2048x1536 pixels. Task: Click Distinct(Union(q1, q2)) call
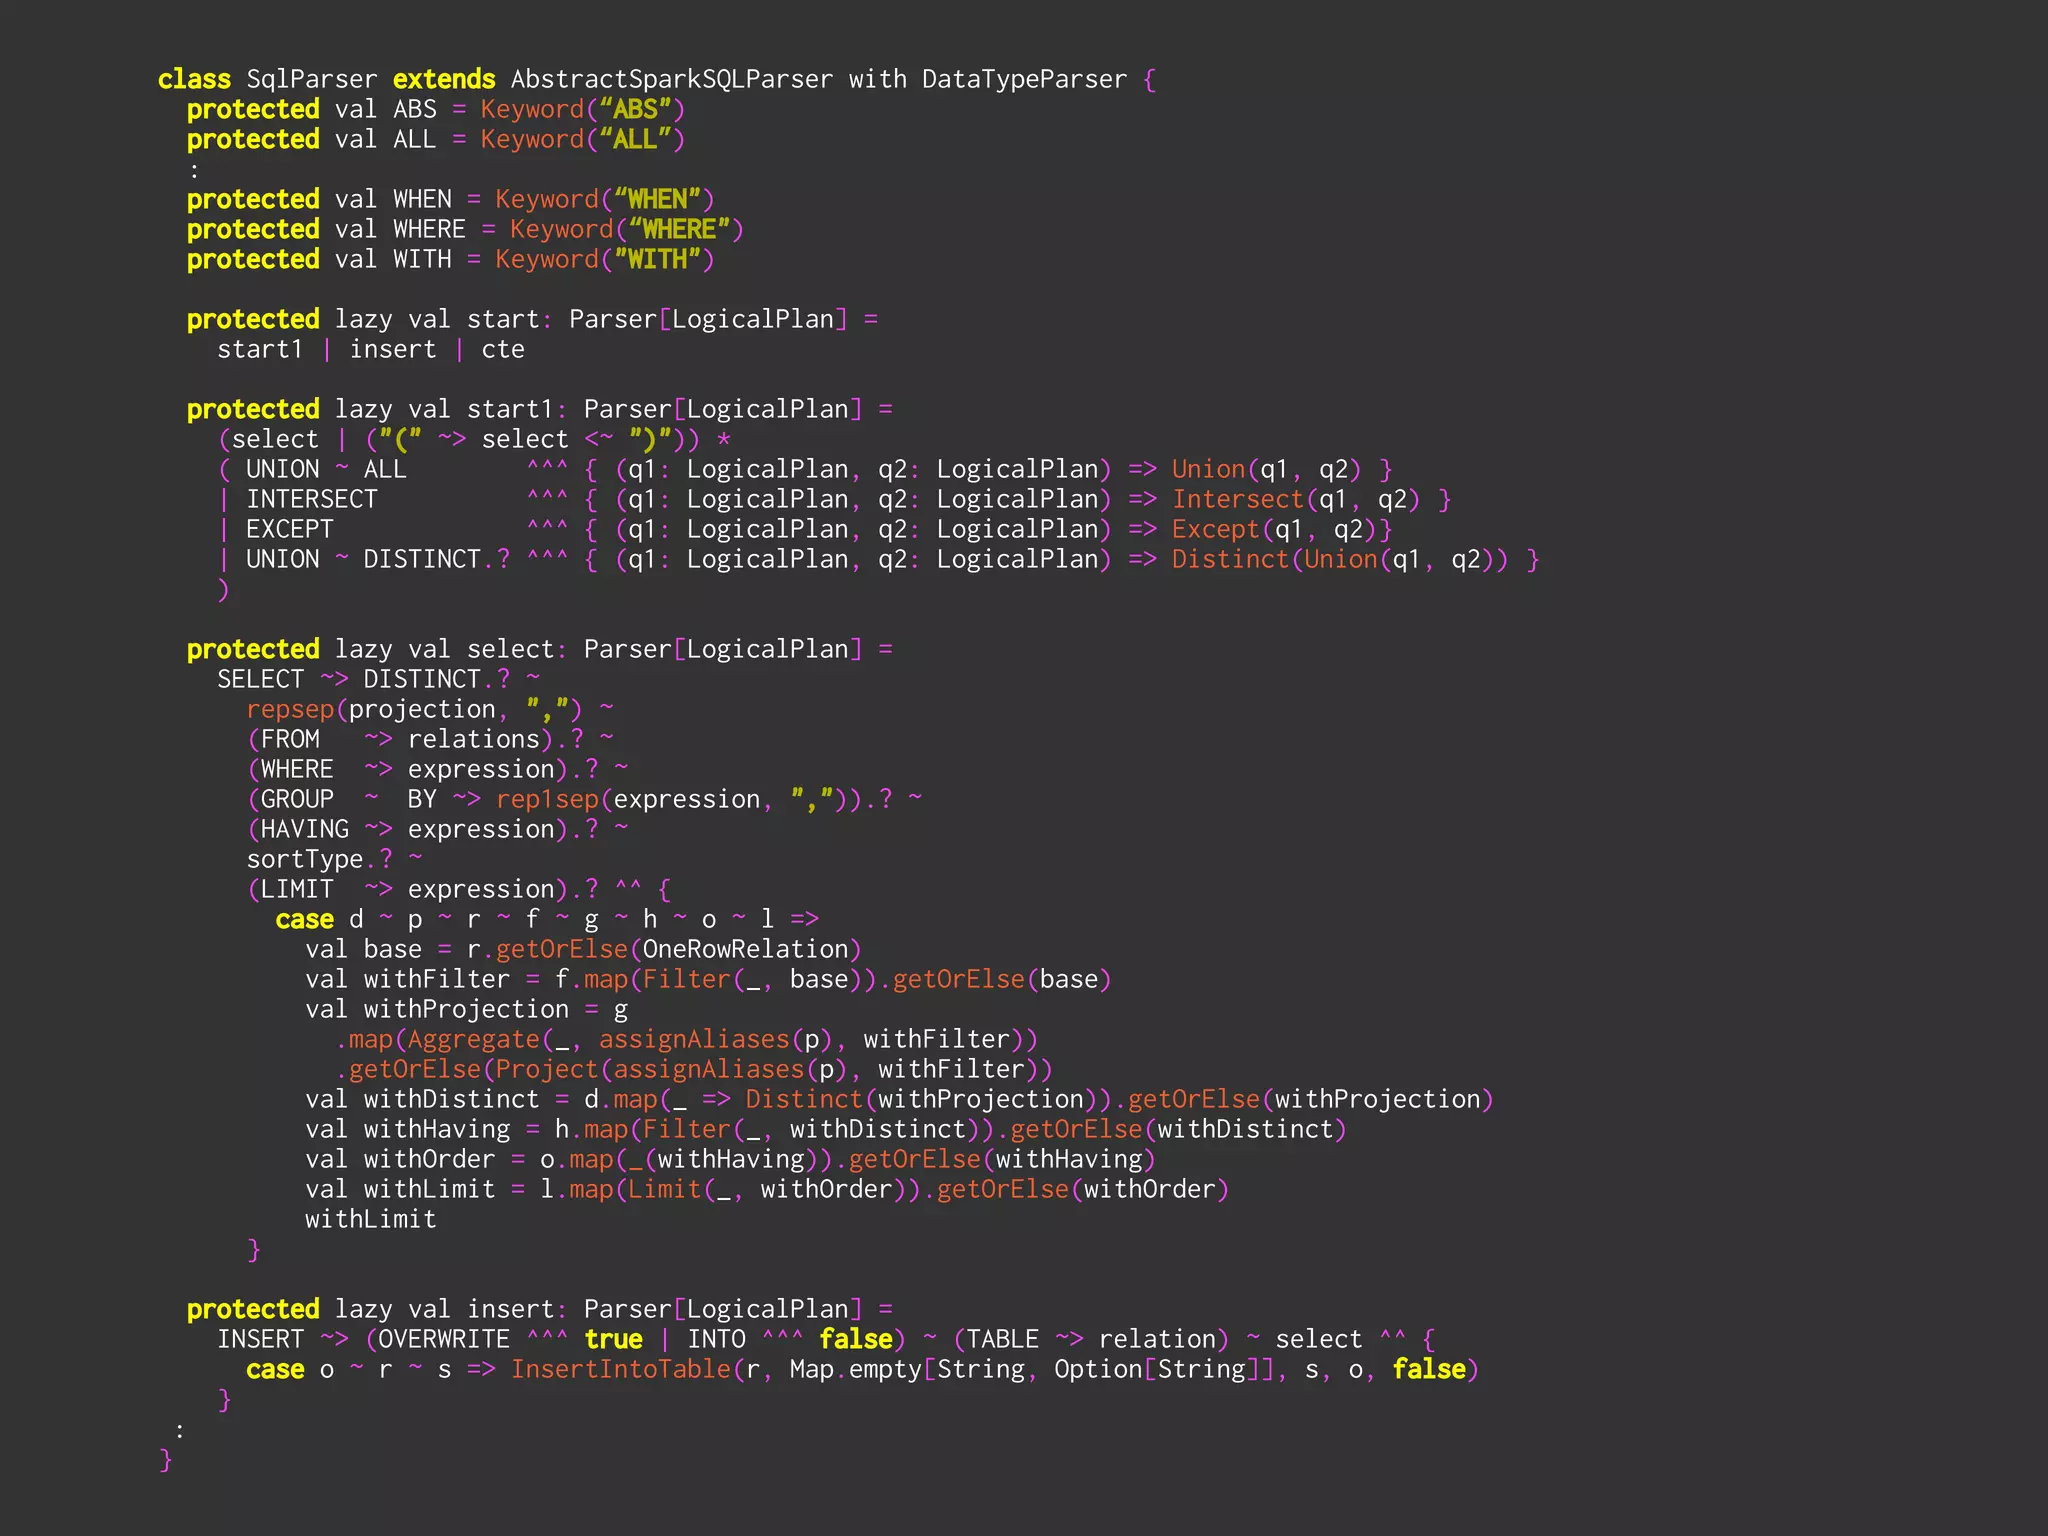[x=1340, y=559]
